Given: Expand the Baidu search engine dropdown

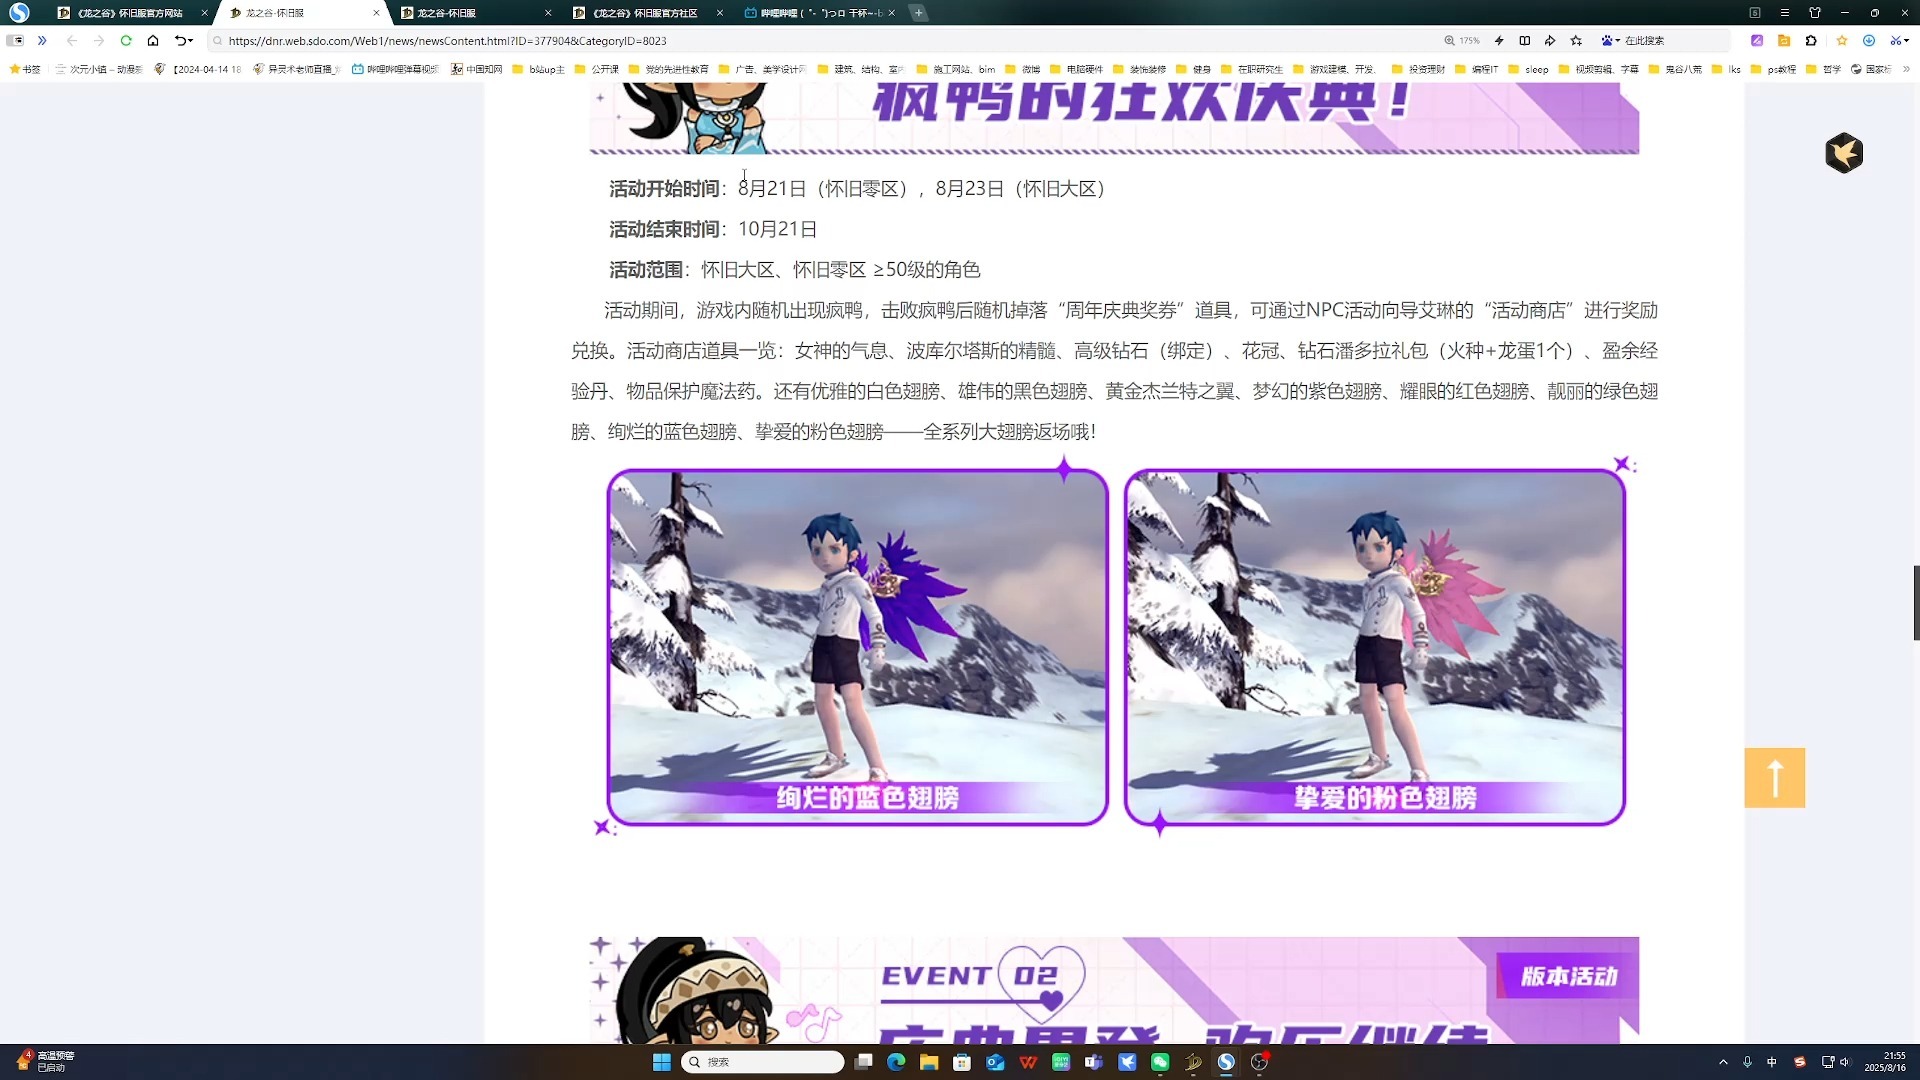Looking at the screenshot, I should [1617, 41].
